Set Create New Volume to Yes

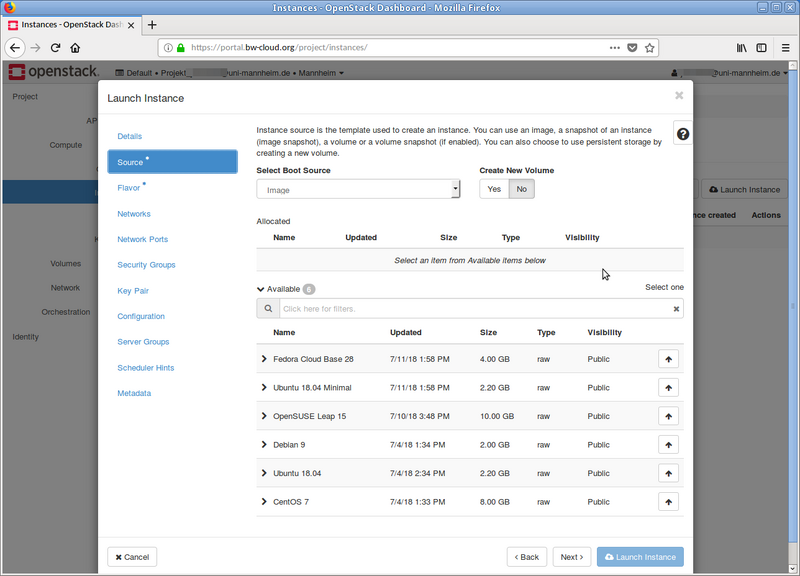493,188
